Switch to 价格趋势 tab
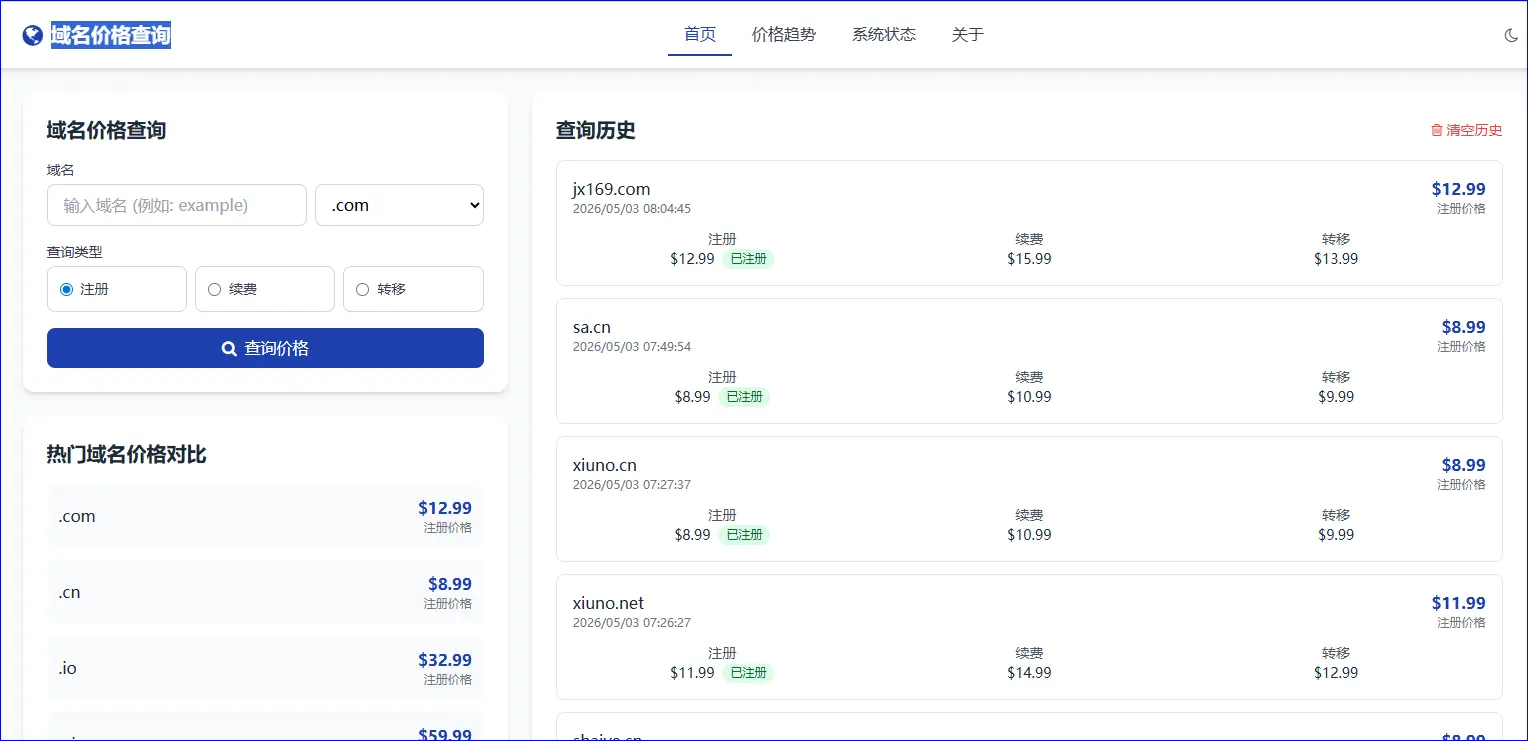 [784, 35]
